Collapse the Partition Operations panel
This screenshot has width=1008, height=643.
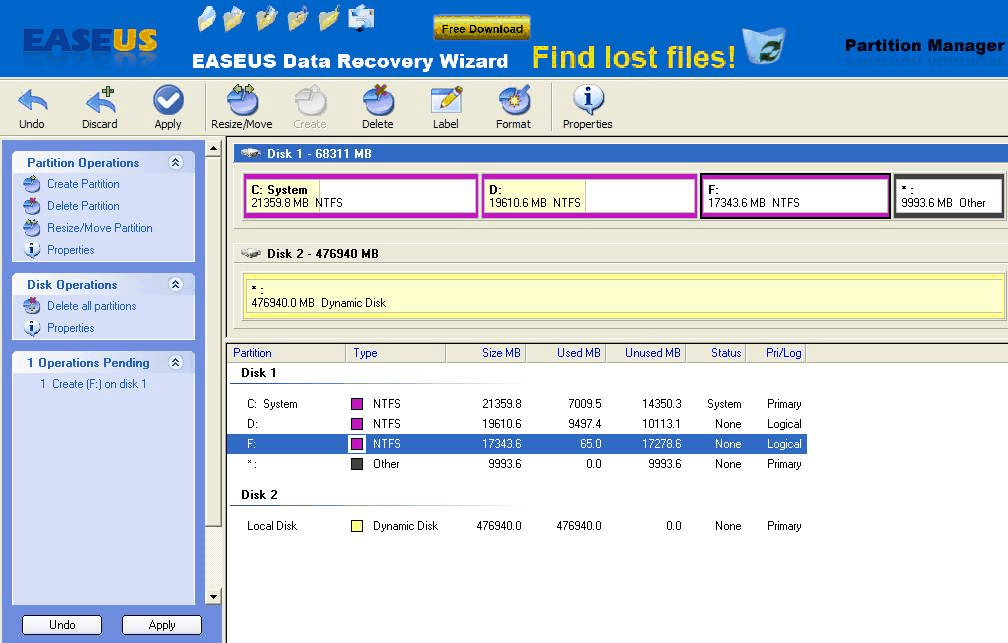coord(176,162)
